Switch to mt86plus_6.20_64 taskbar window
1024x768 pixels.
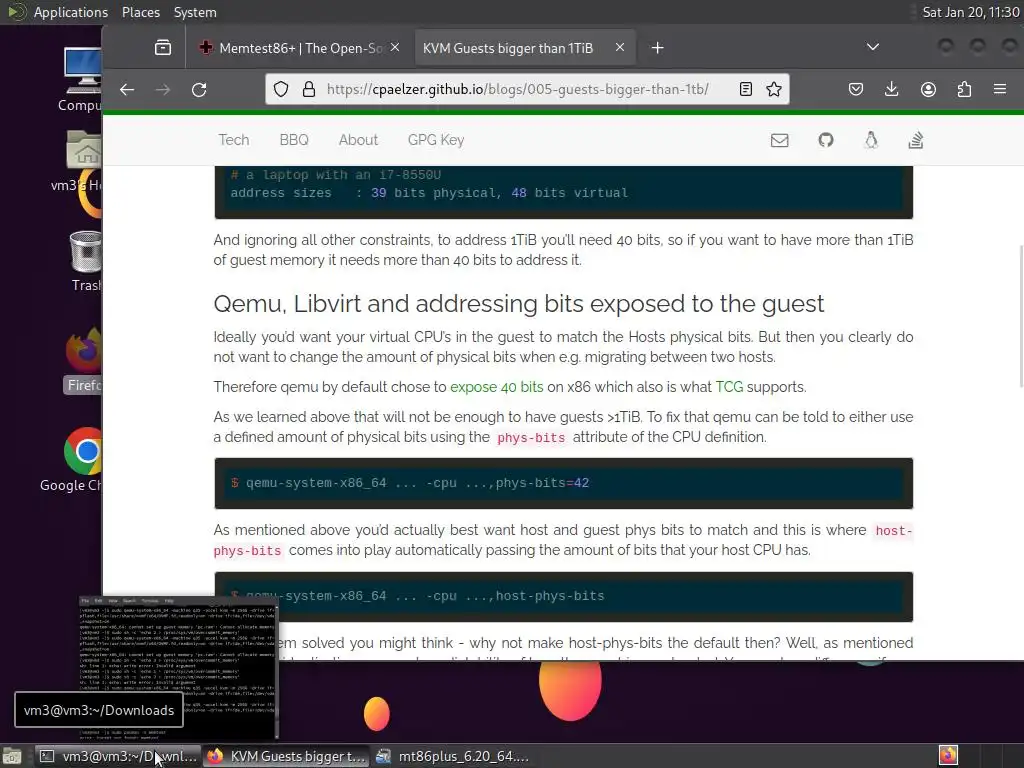(x=453, y=756)
